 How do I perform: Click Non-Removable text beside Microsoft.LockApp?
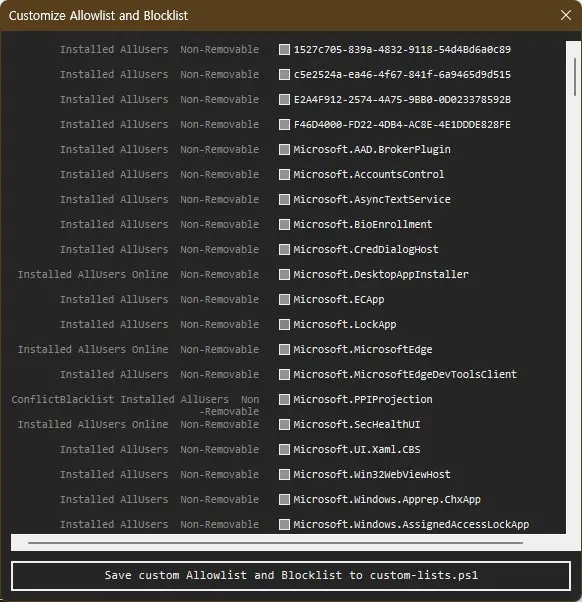point(220,324)
